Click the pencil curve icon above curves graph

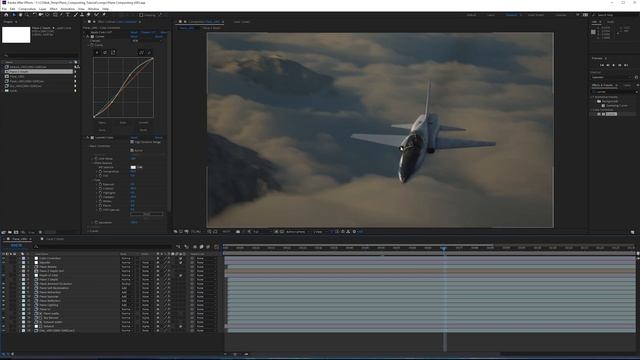coord(149,52)
